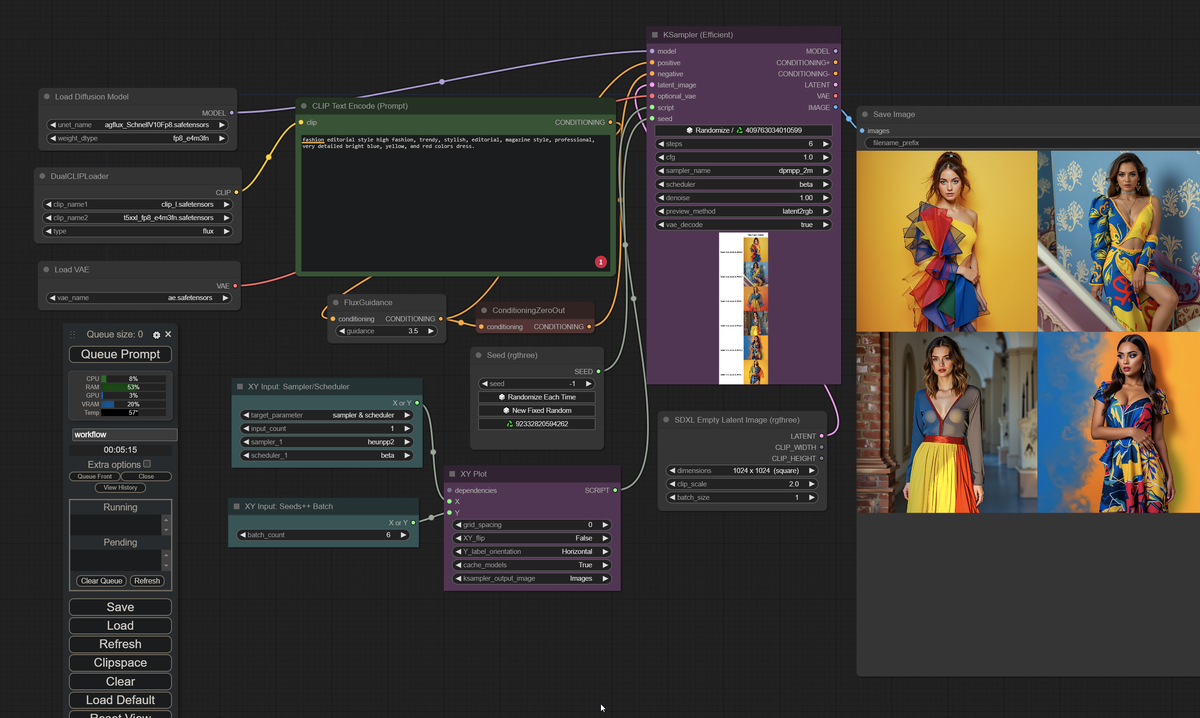The width and height of the screenshot is (1200, 718).
Task: Open preview_method dropdown showing latent2rgb
Action: click(743, 211)
